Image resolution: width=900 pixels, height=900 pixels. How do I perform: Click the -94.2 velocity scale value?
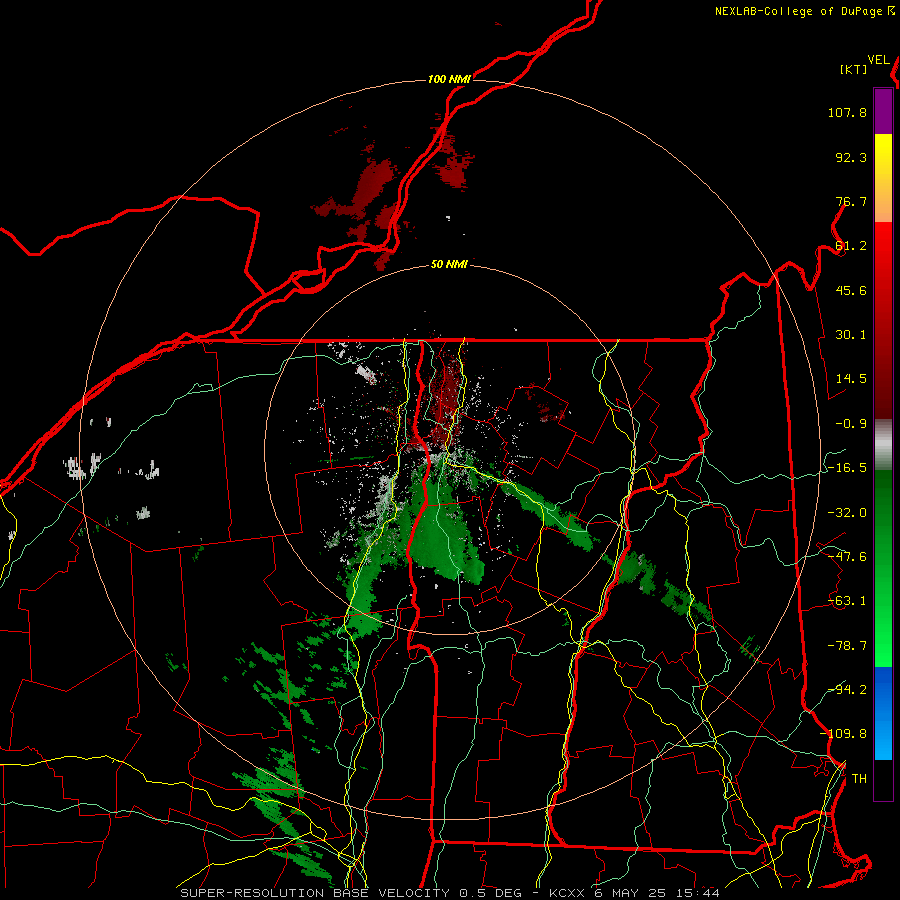click(847, 690)
